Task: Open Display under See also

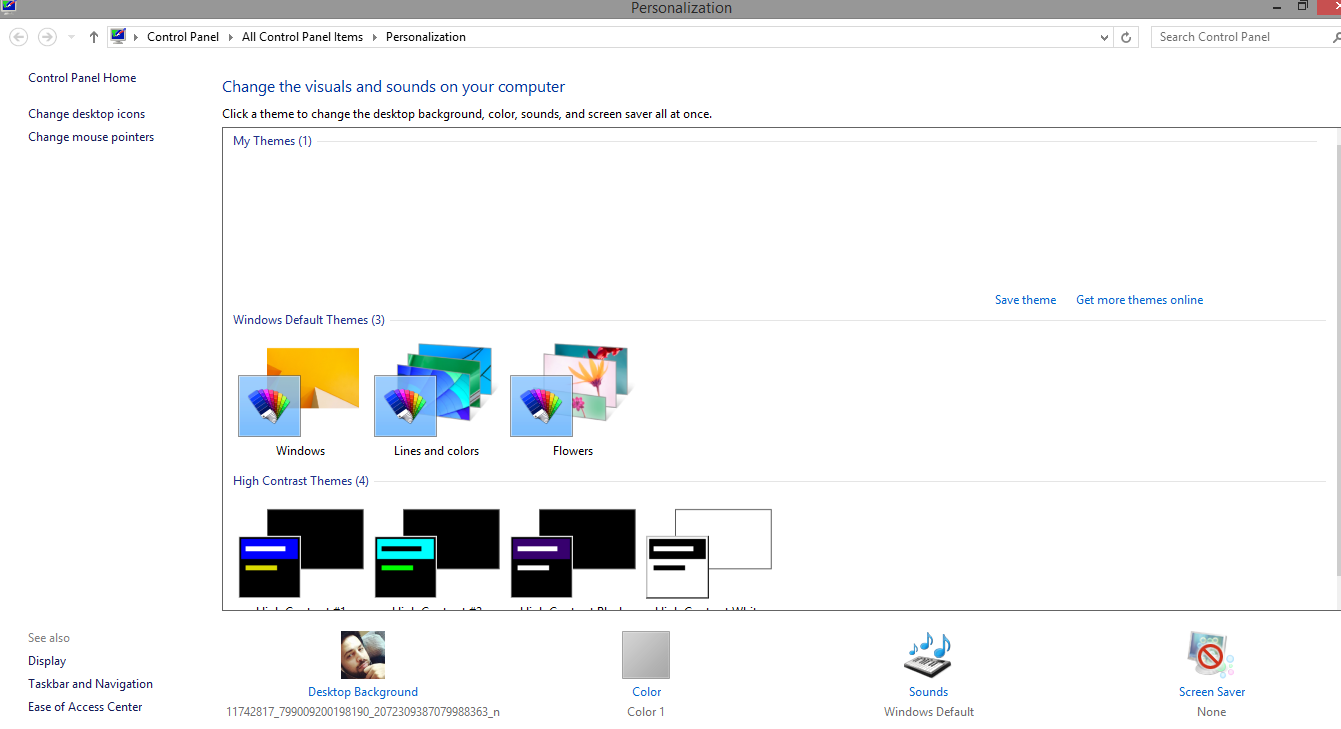Action: pos(47,661)
